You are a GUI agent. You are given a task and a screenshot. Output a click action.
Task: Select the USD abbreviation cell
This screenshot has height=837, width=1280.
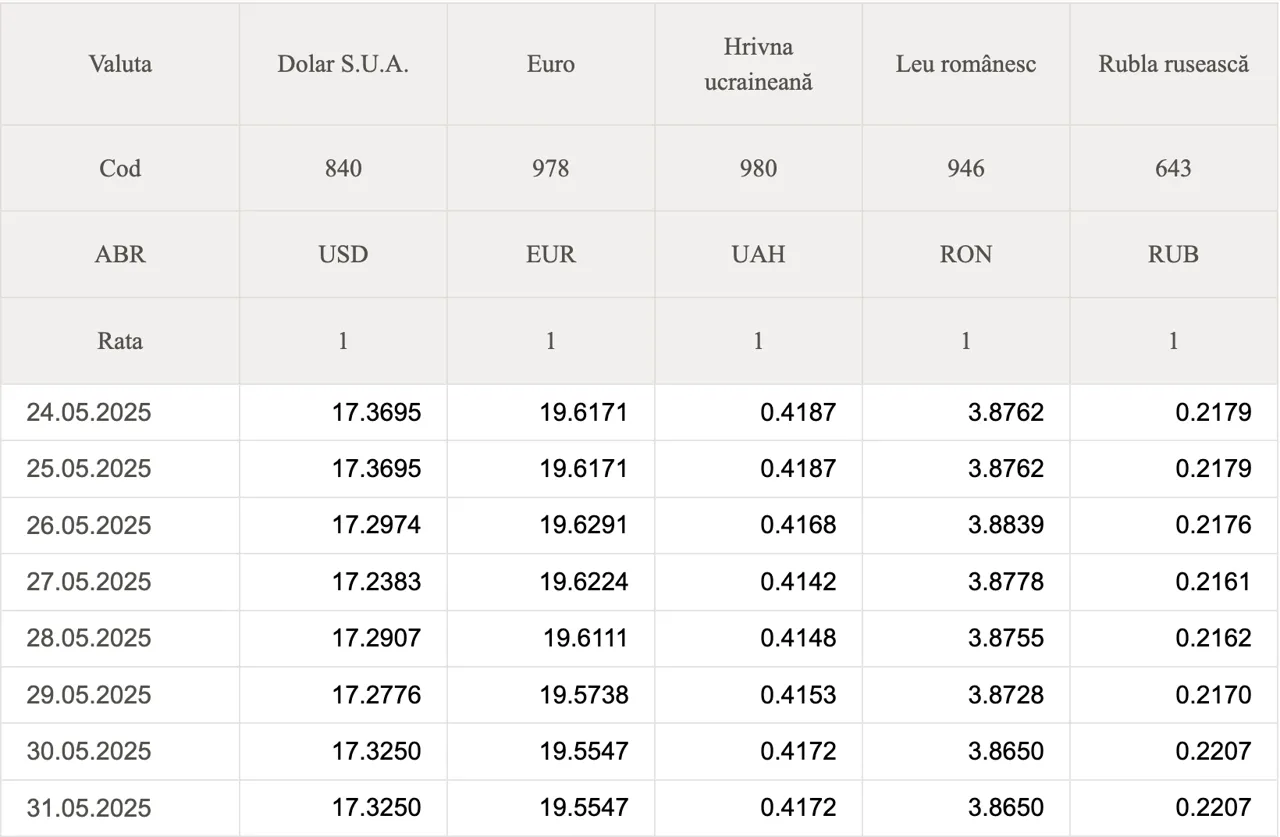pyautogui.click(x=343, y=254)
